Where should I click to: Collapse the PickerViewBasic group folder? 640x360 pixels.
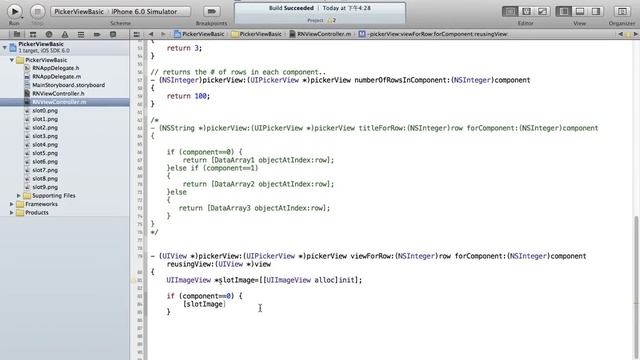[x=12, y=60]
